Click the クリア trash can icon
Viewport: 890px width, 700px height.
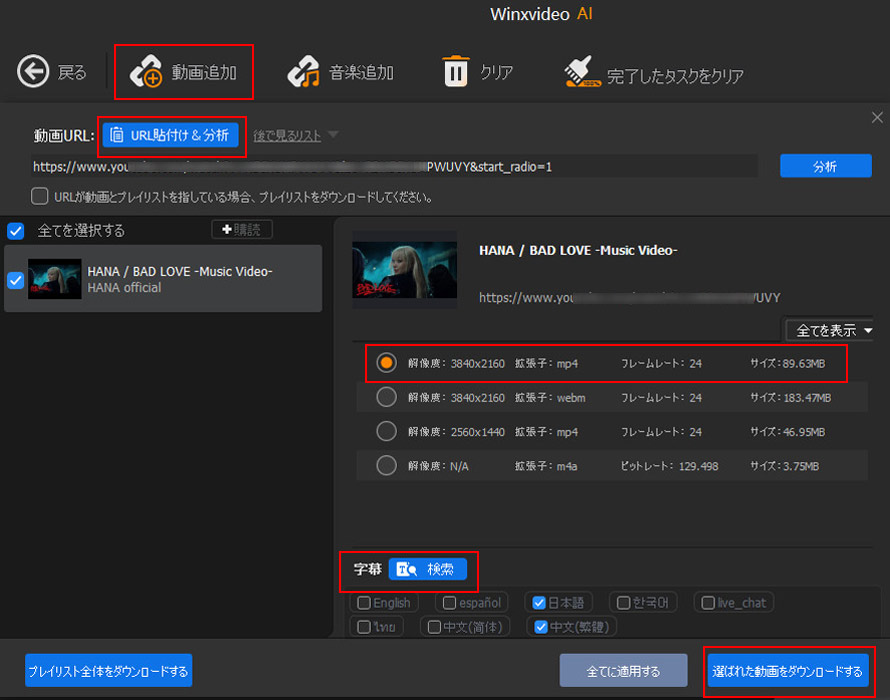coord(456,72)
